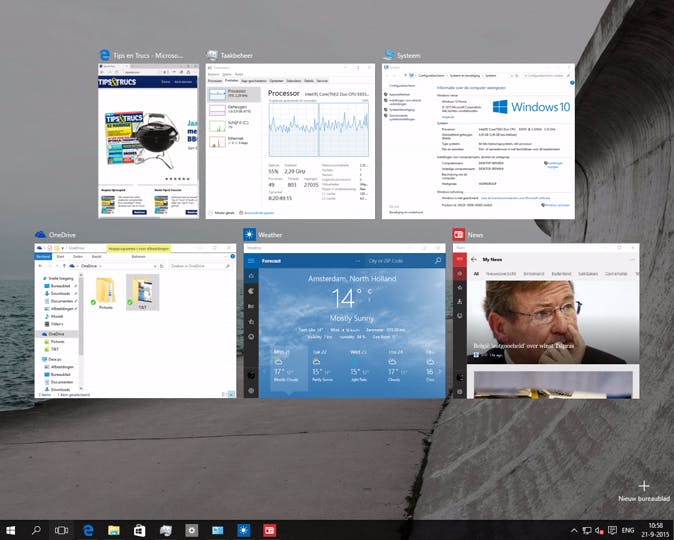Image resolution: width=674 pixels, height=540 pixels.
Task: Open the address bar dropdown in OneDrive window
Action: 155,266
